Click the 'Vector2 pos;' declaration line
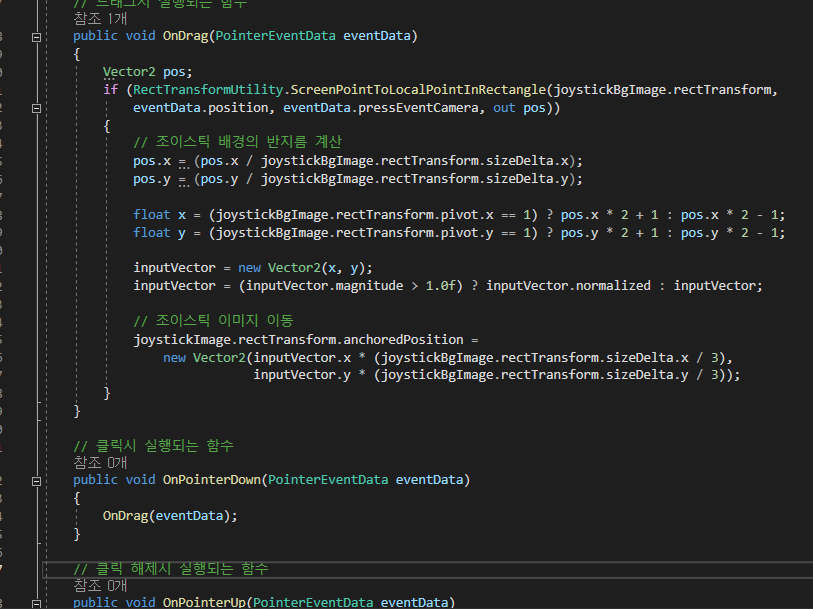Image resolution: width=813 pixels, height=609 pixels. 147,72
